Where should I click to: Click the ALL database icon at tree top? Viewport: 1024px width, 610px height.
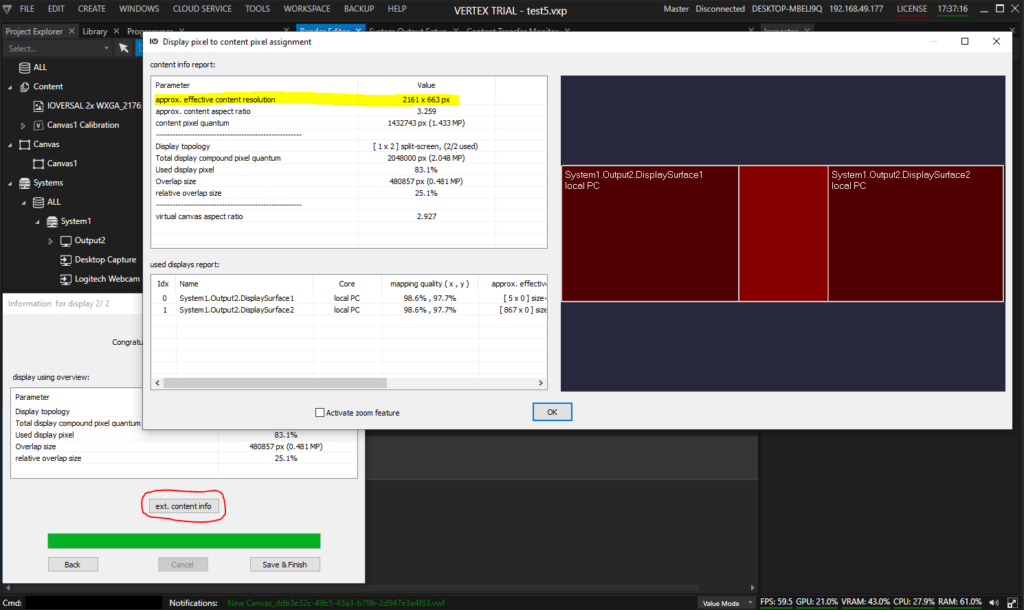coord(24,67)
